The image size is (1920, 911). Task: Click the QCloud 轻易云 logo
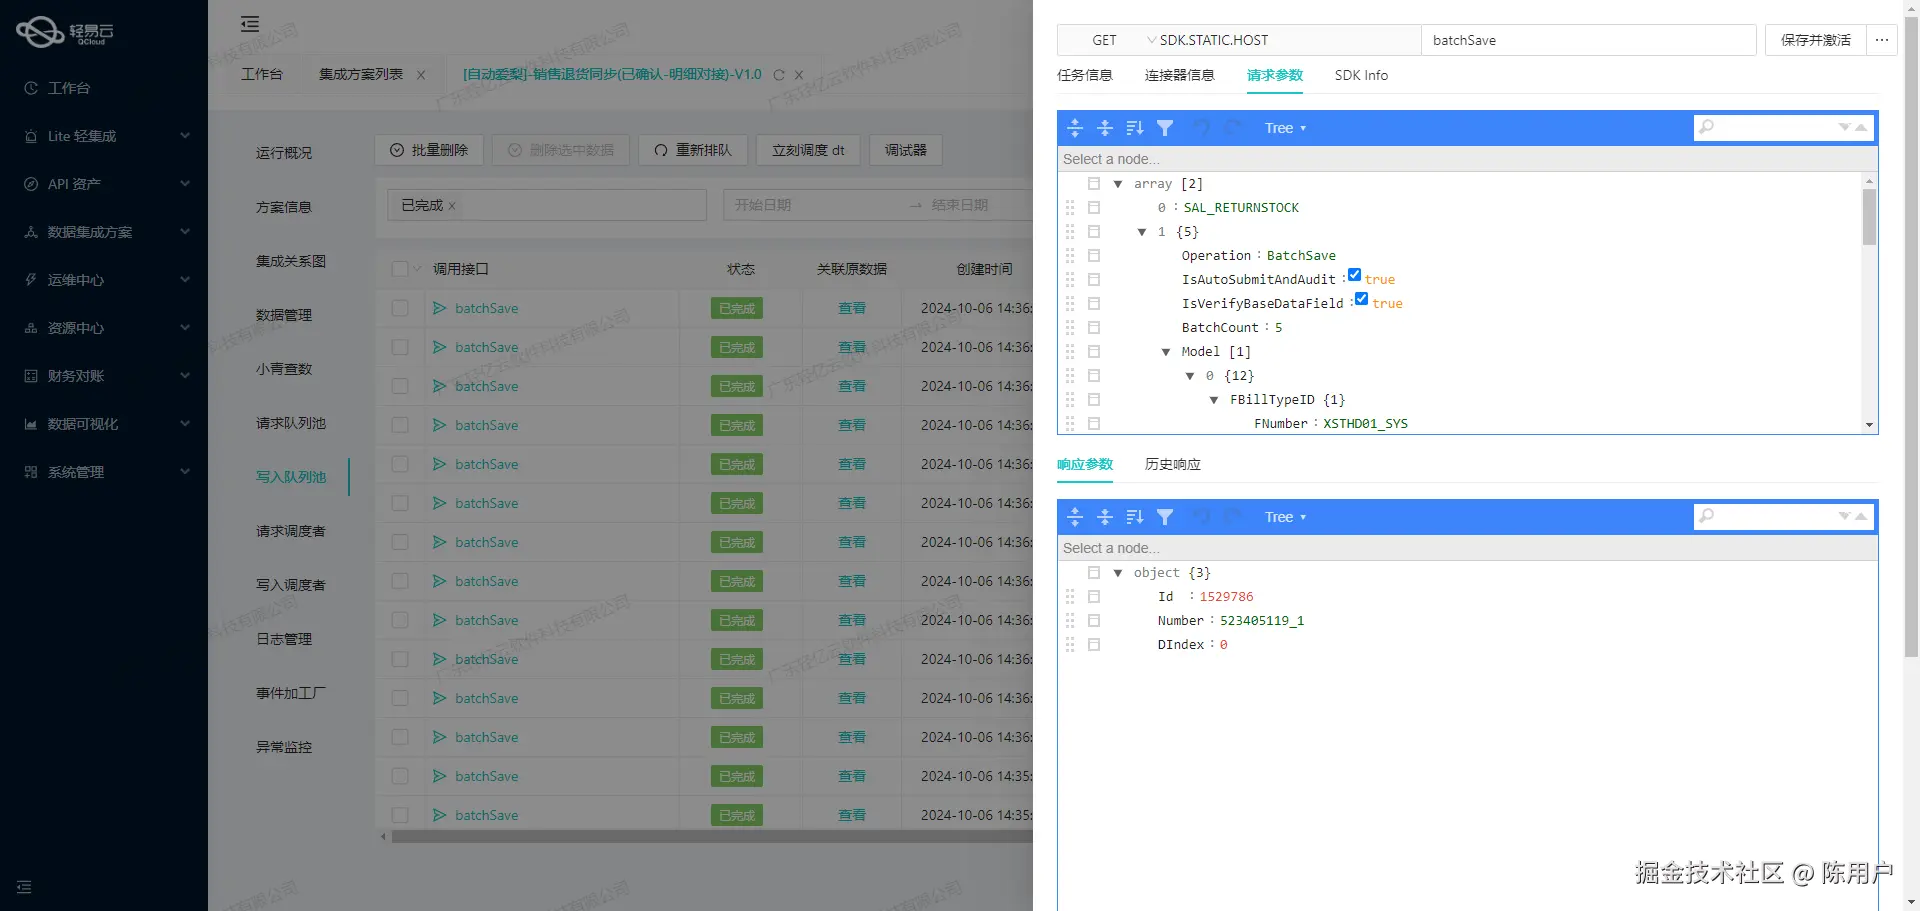click(63, 31)
